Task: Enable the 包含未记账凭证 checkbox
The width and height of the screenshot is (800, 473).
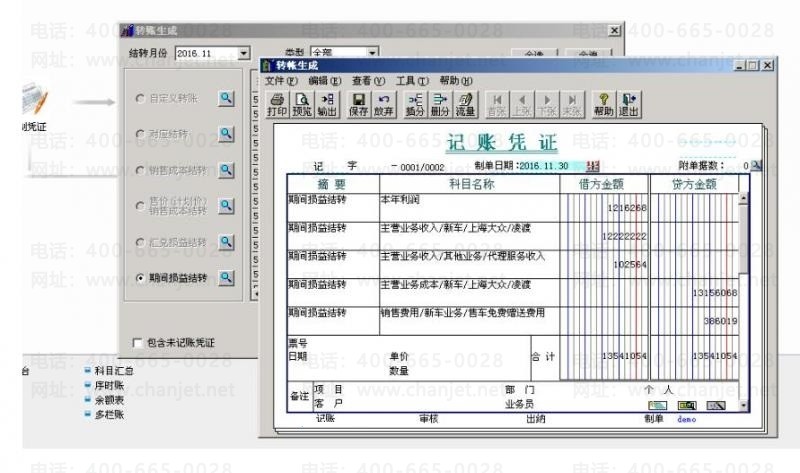Action: [137, 343]
